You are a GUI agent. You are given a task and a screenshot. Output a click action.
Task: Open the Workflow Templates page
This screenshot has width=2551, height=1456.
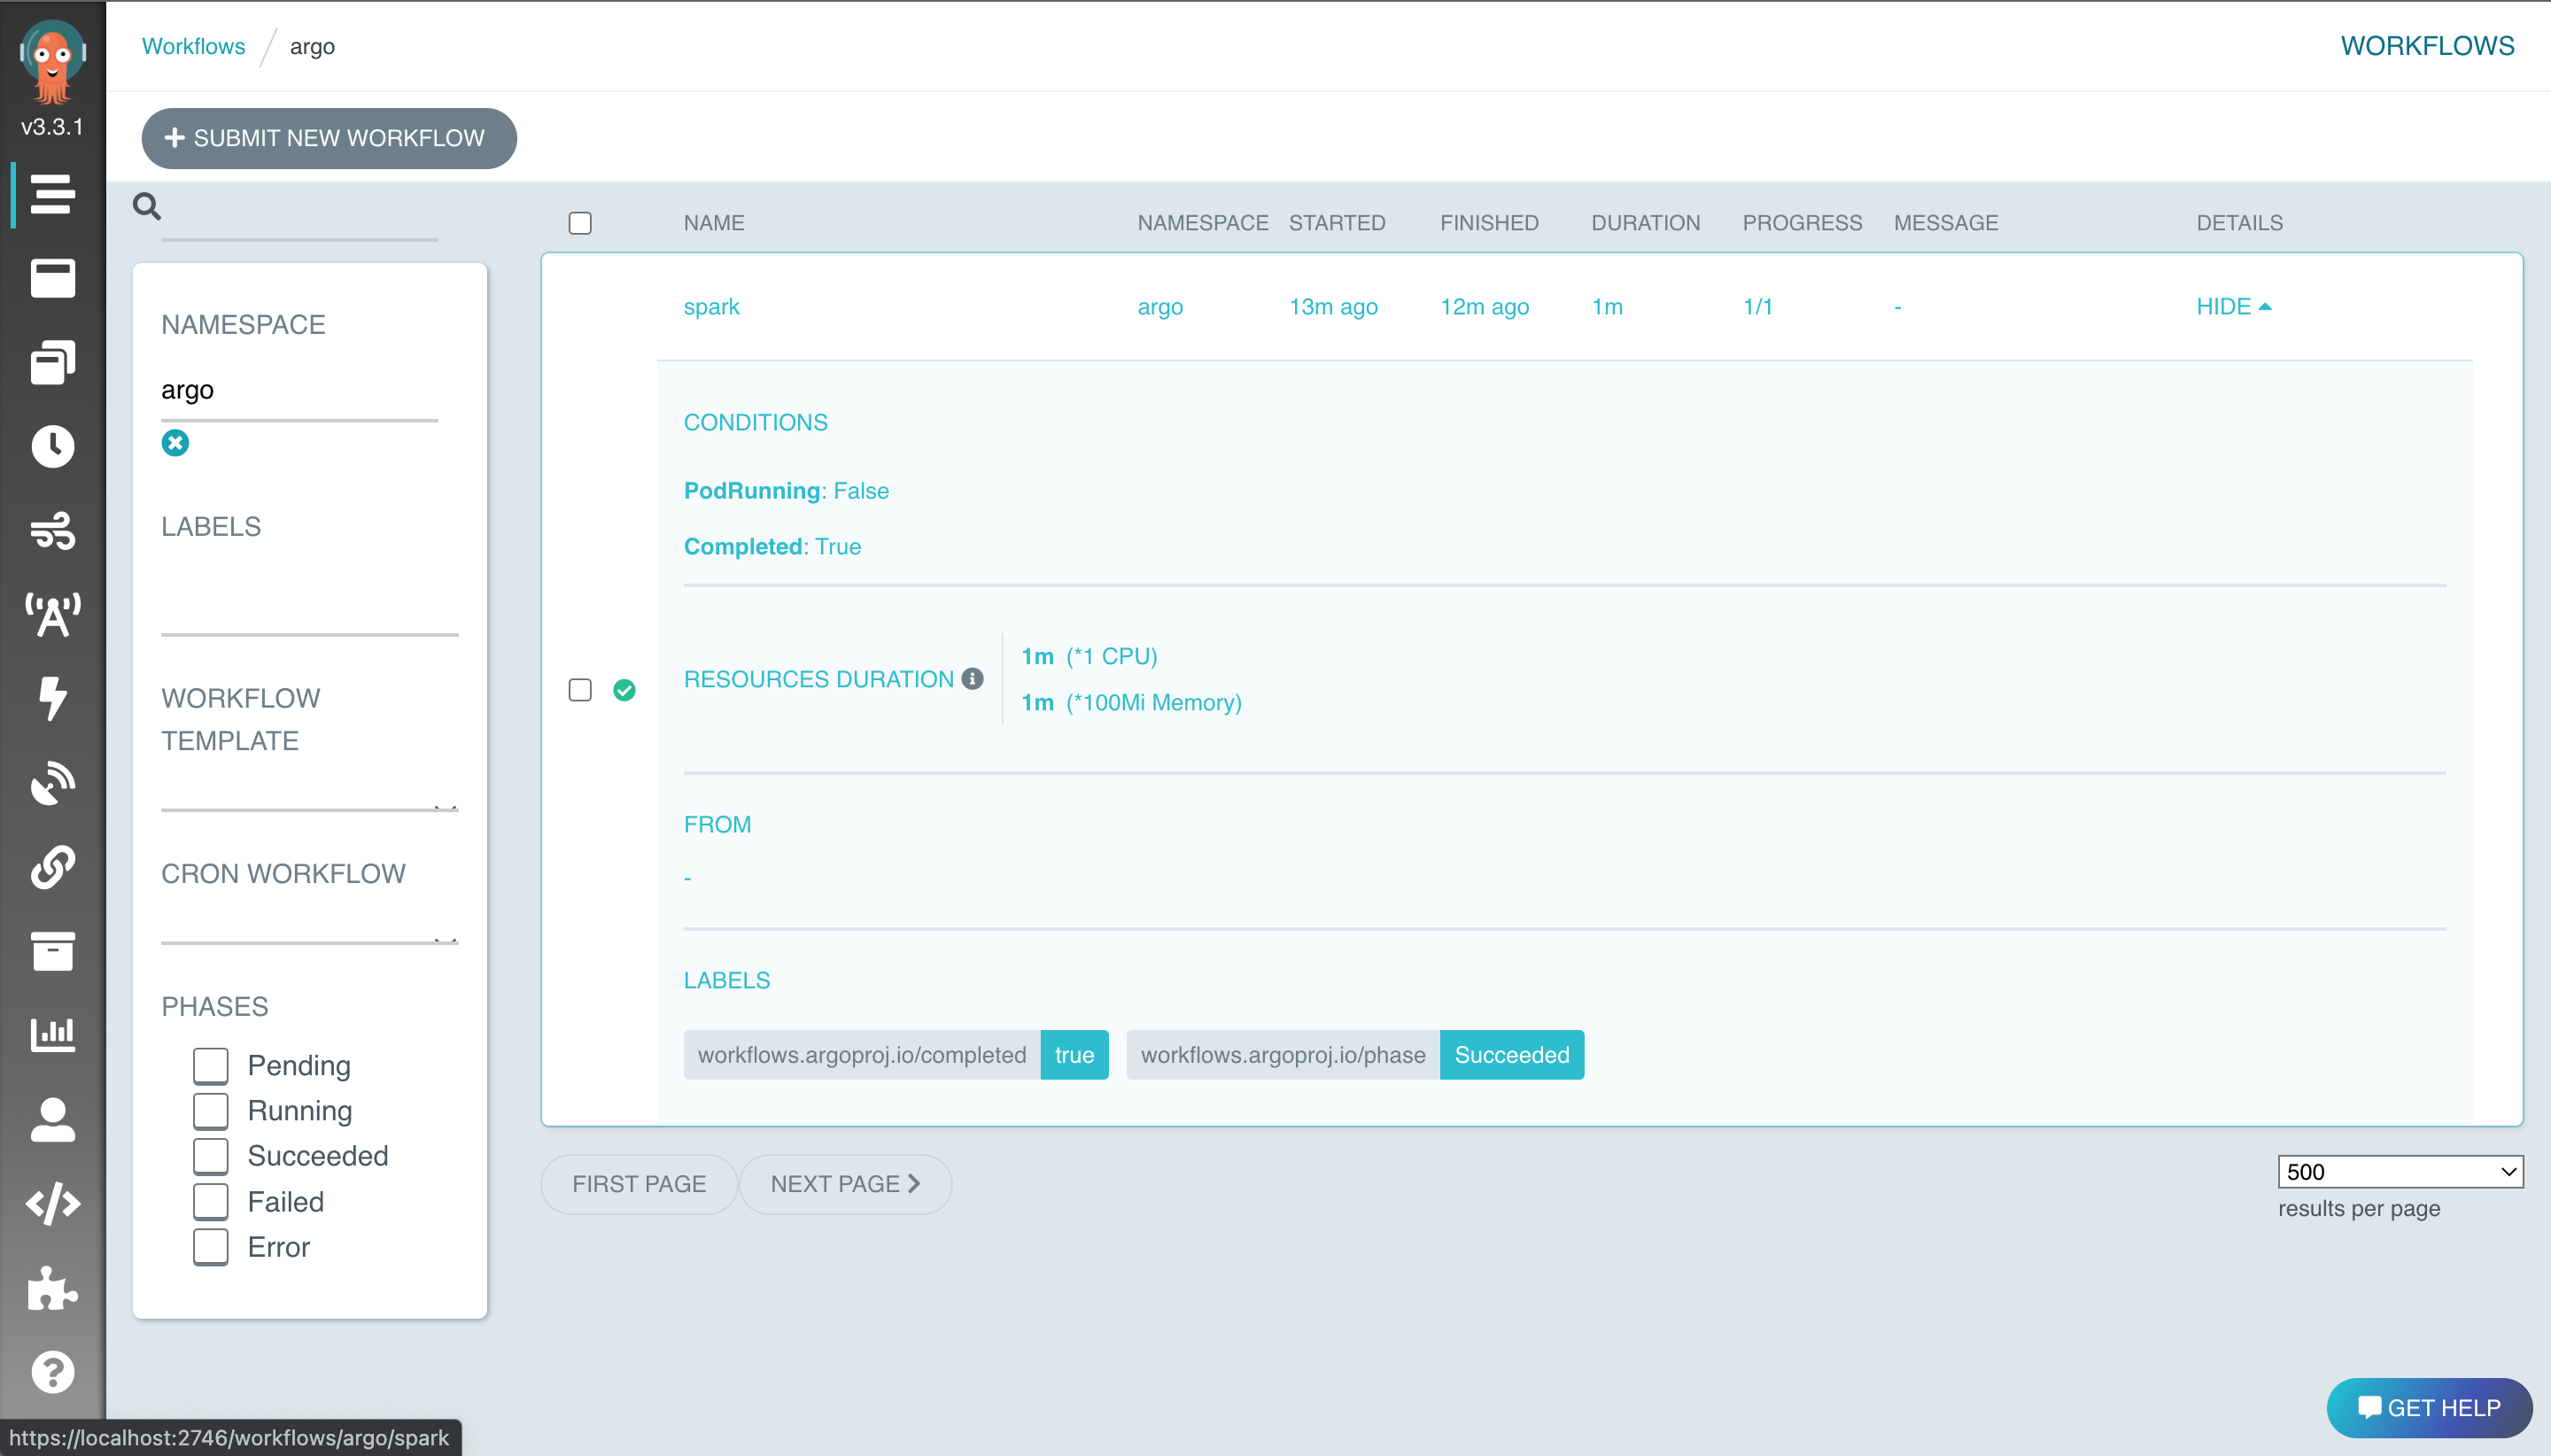[54, 361]
